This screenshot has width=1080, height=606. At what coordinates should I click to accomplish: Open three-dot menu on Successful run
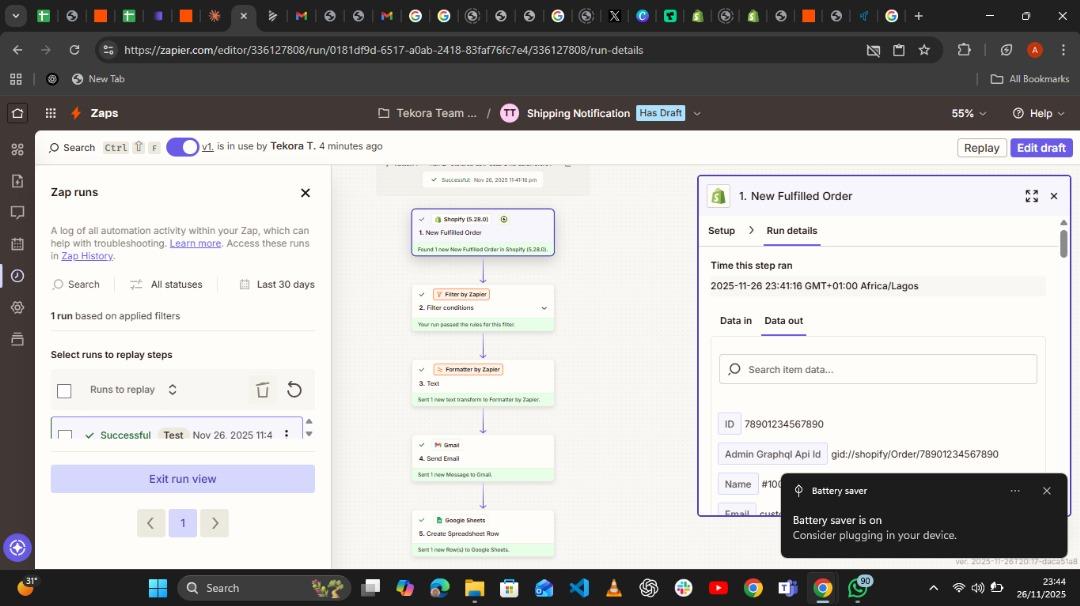point(287,434)
